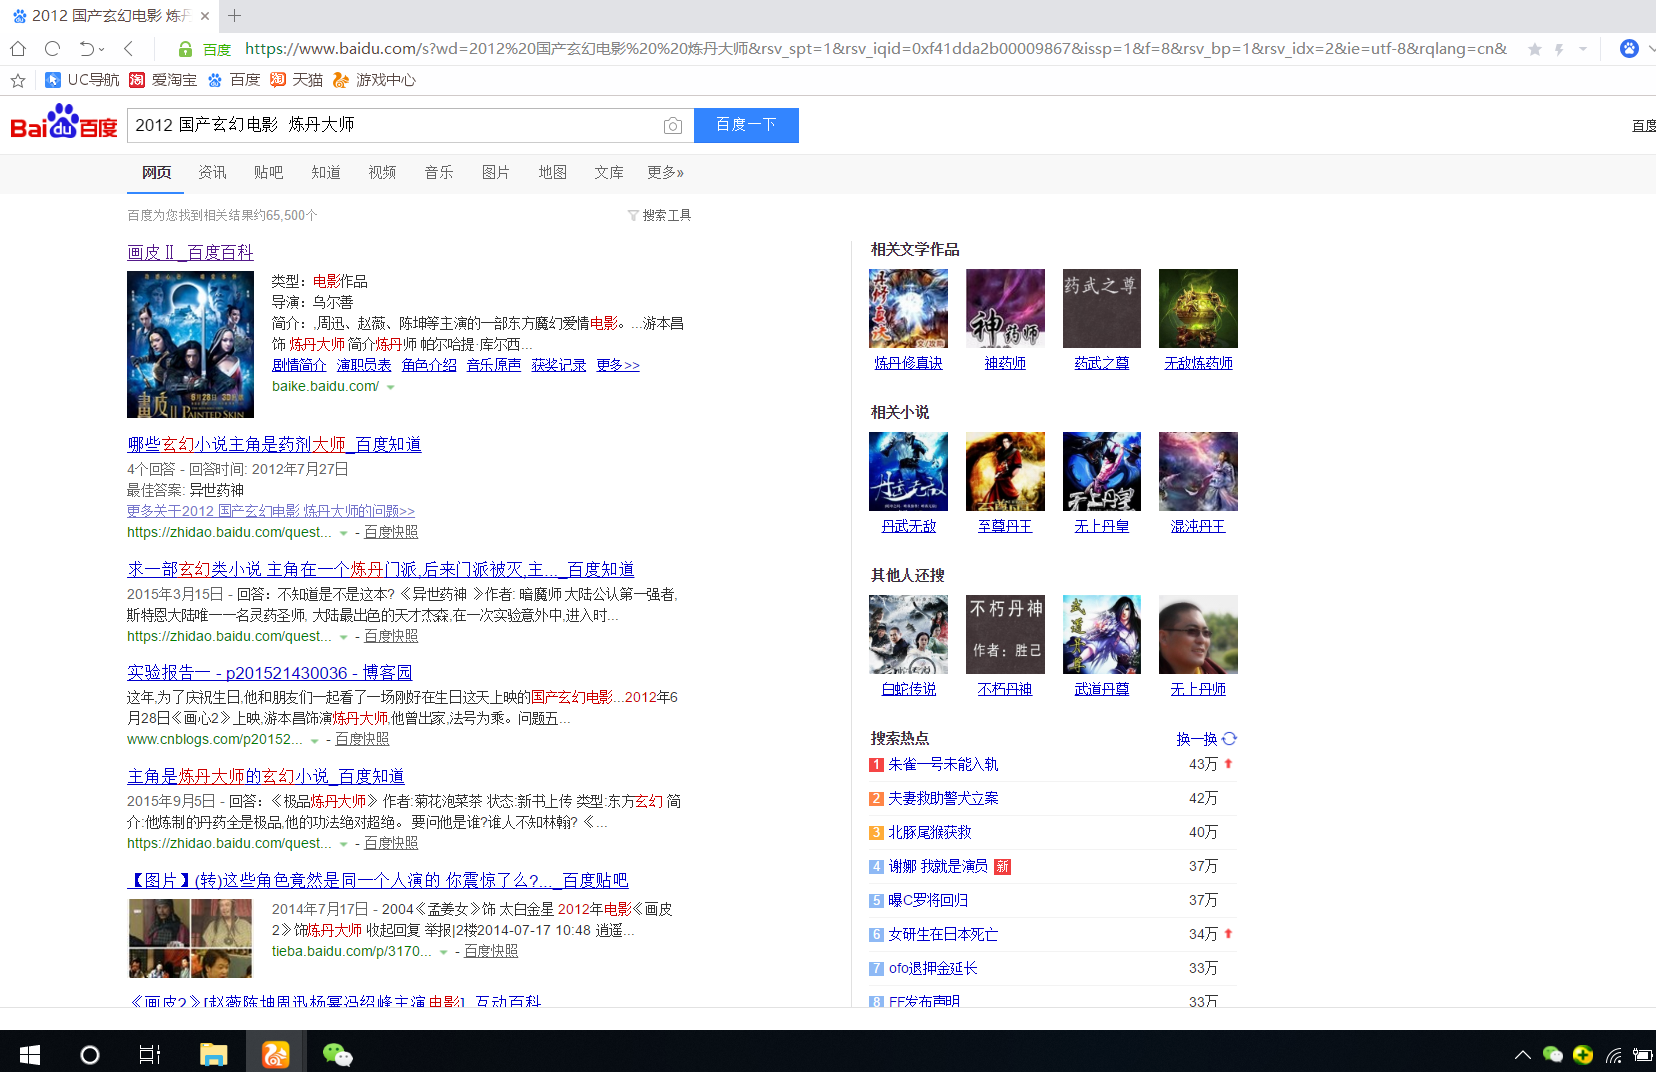
Task: Open the 搜索工具 filter options
Action: (660, 215)
